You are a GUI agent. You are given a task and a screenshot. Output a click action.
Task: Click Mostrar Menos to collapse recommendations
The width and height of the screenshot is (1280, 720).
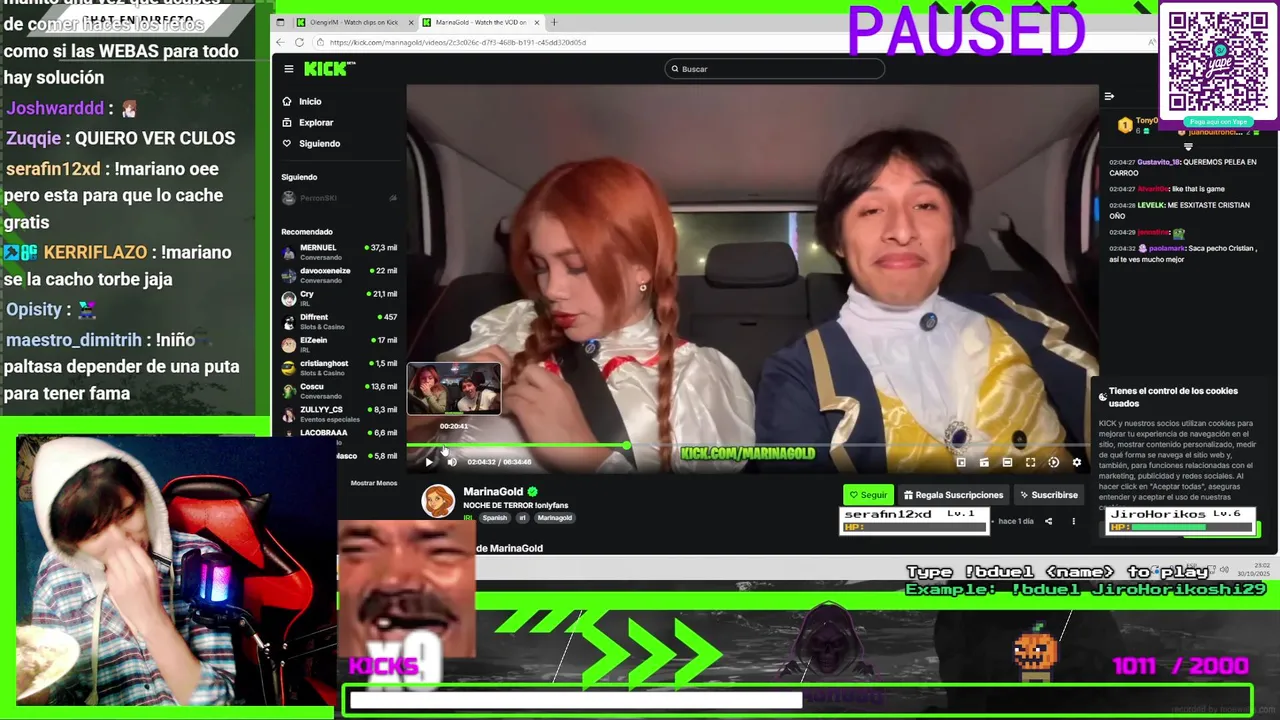[374, 483]
